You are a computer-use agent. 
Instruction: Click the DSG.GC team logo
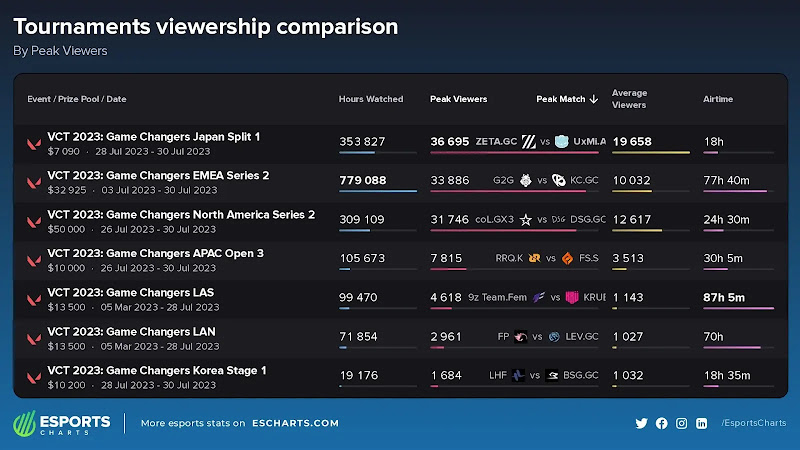558,219
